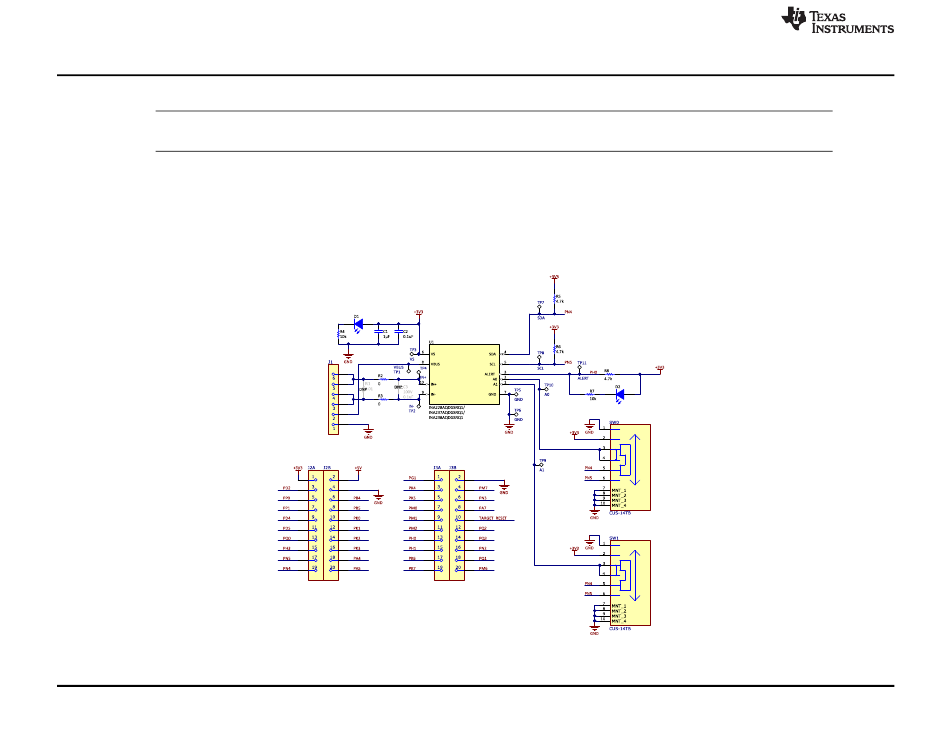Click the Texas Instruments logo
This screenshot has height=731, width=950.
(x=837, y=20)
